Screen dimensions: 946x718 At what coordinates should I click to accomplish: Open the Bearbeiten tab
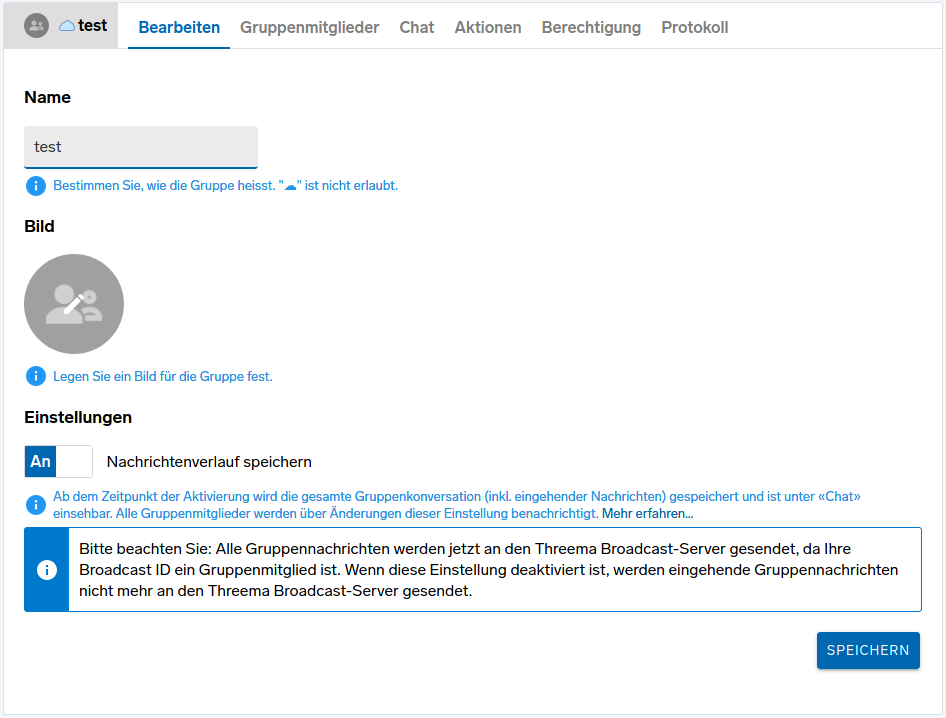(179, 27)
